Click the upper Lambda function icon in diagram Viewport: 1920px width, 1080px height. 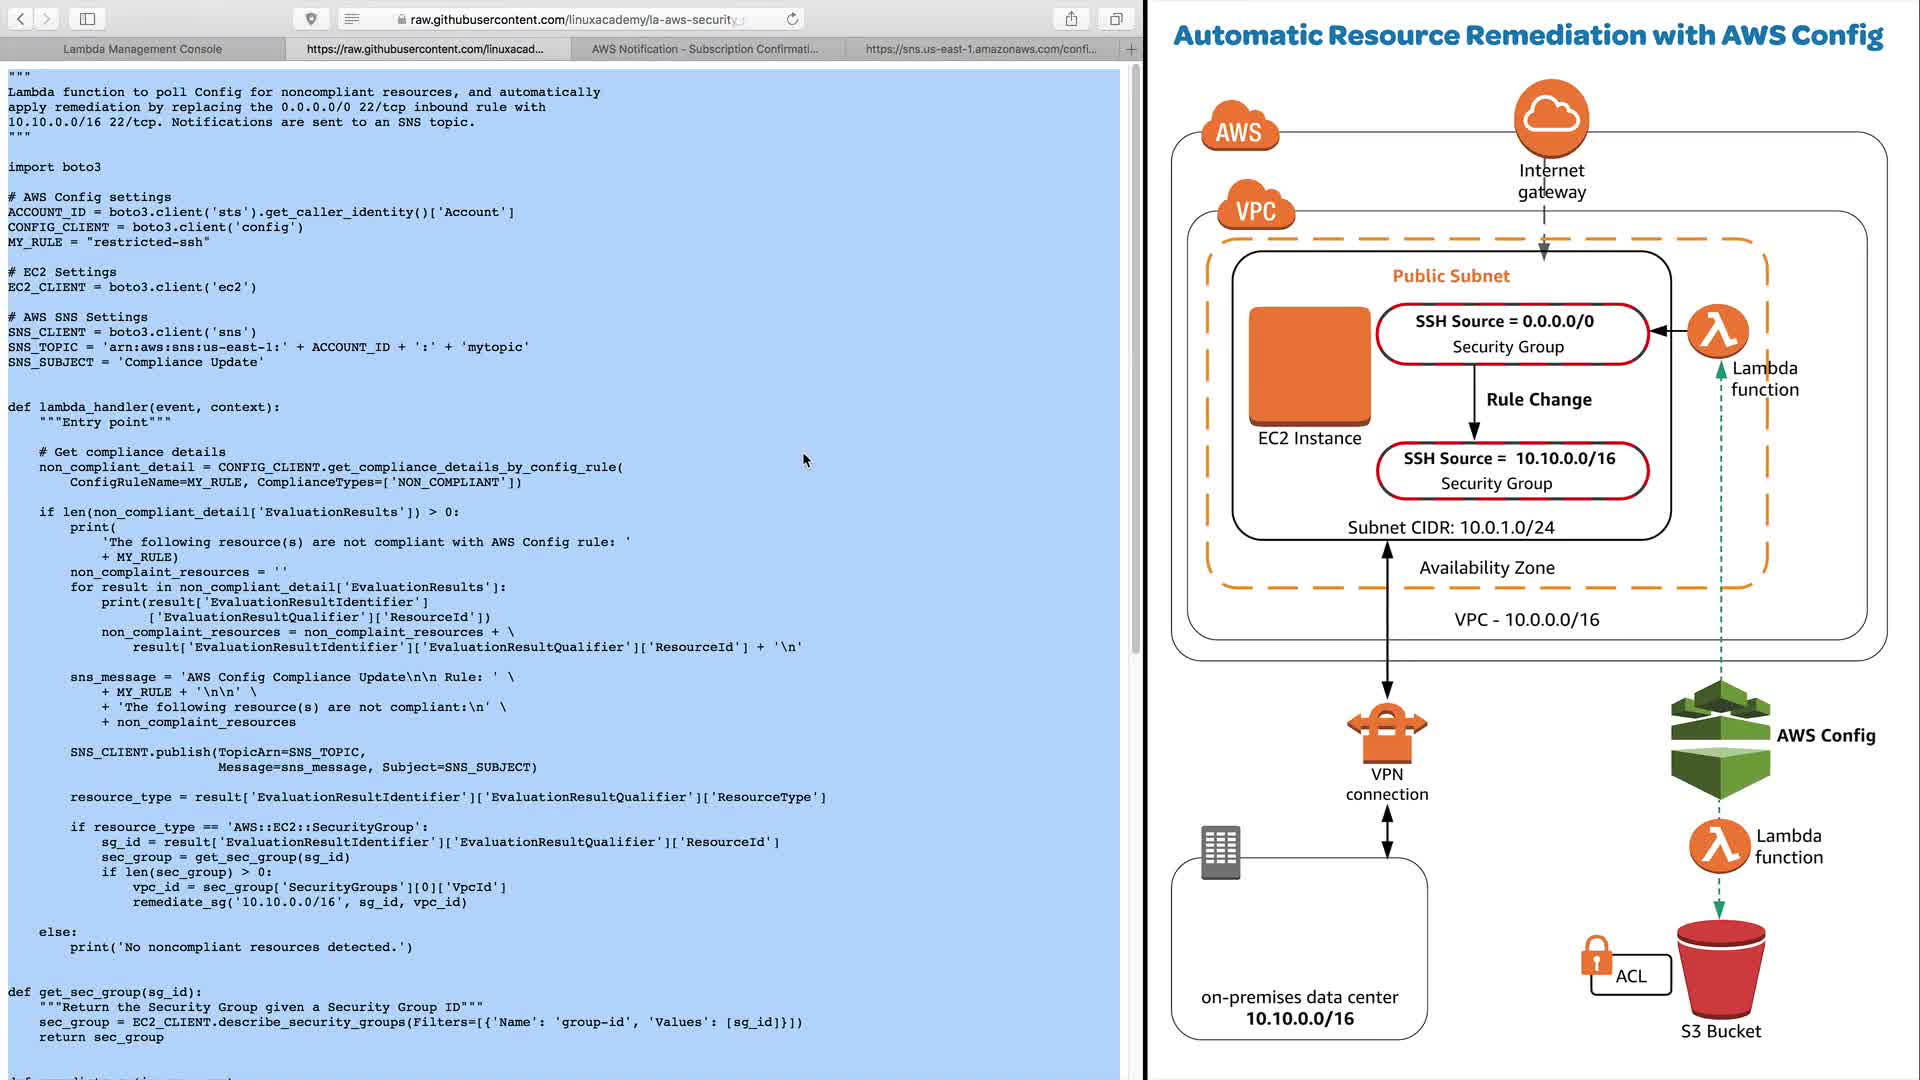click(1718, 331)
